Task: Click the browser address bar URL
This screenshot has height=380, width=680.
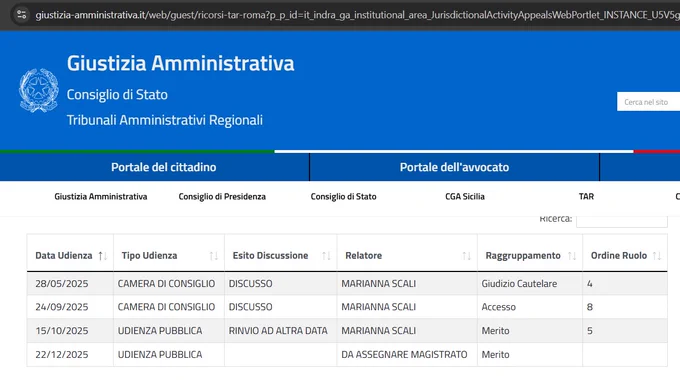Action: (357, 15)
